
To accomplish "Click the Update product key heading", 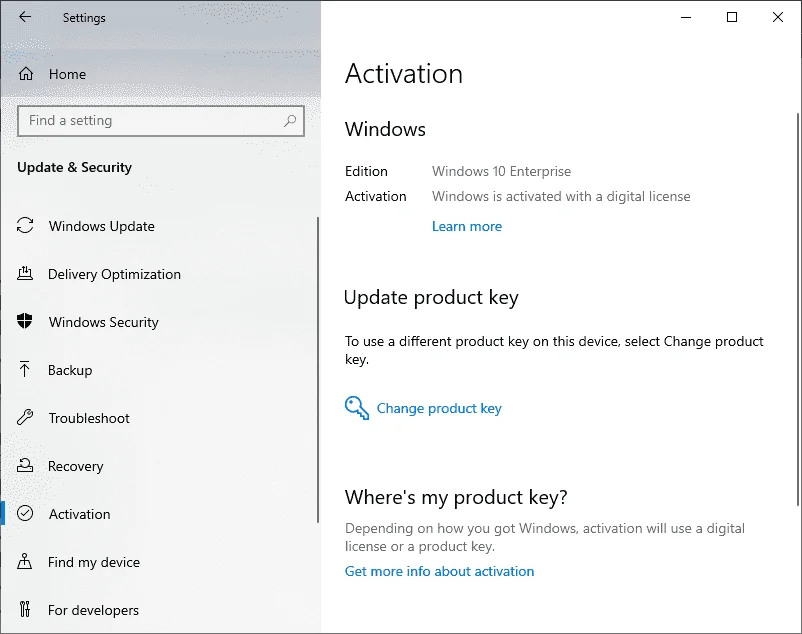I will pos(431,298).
